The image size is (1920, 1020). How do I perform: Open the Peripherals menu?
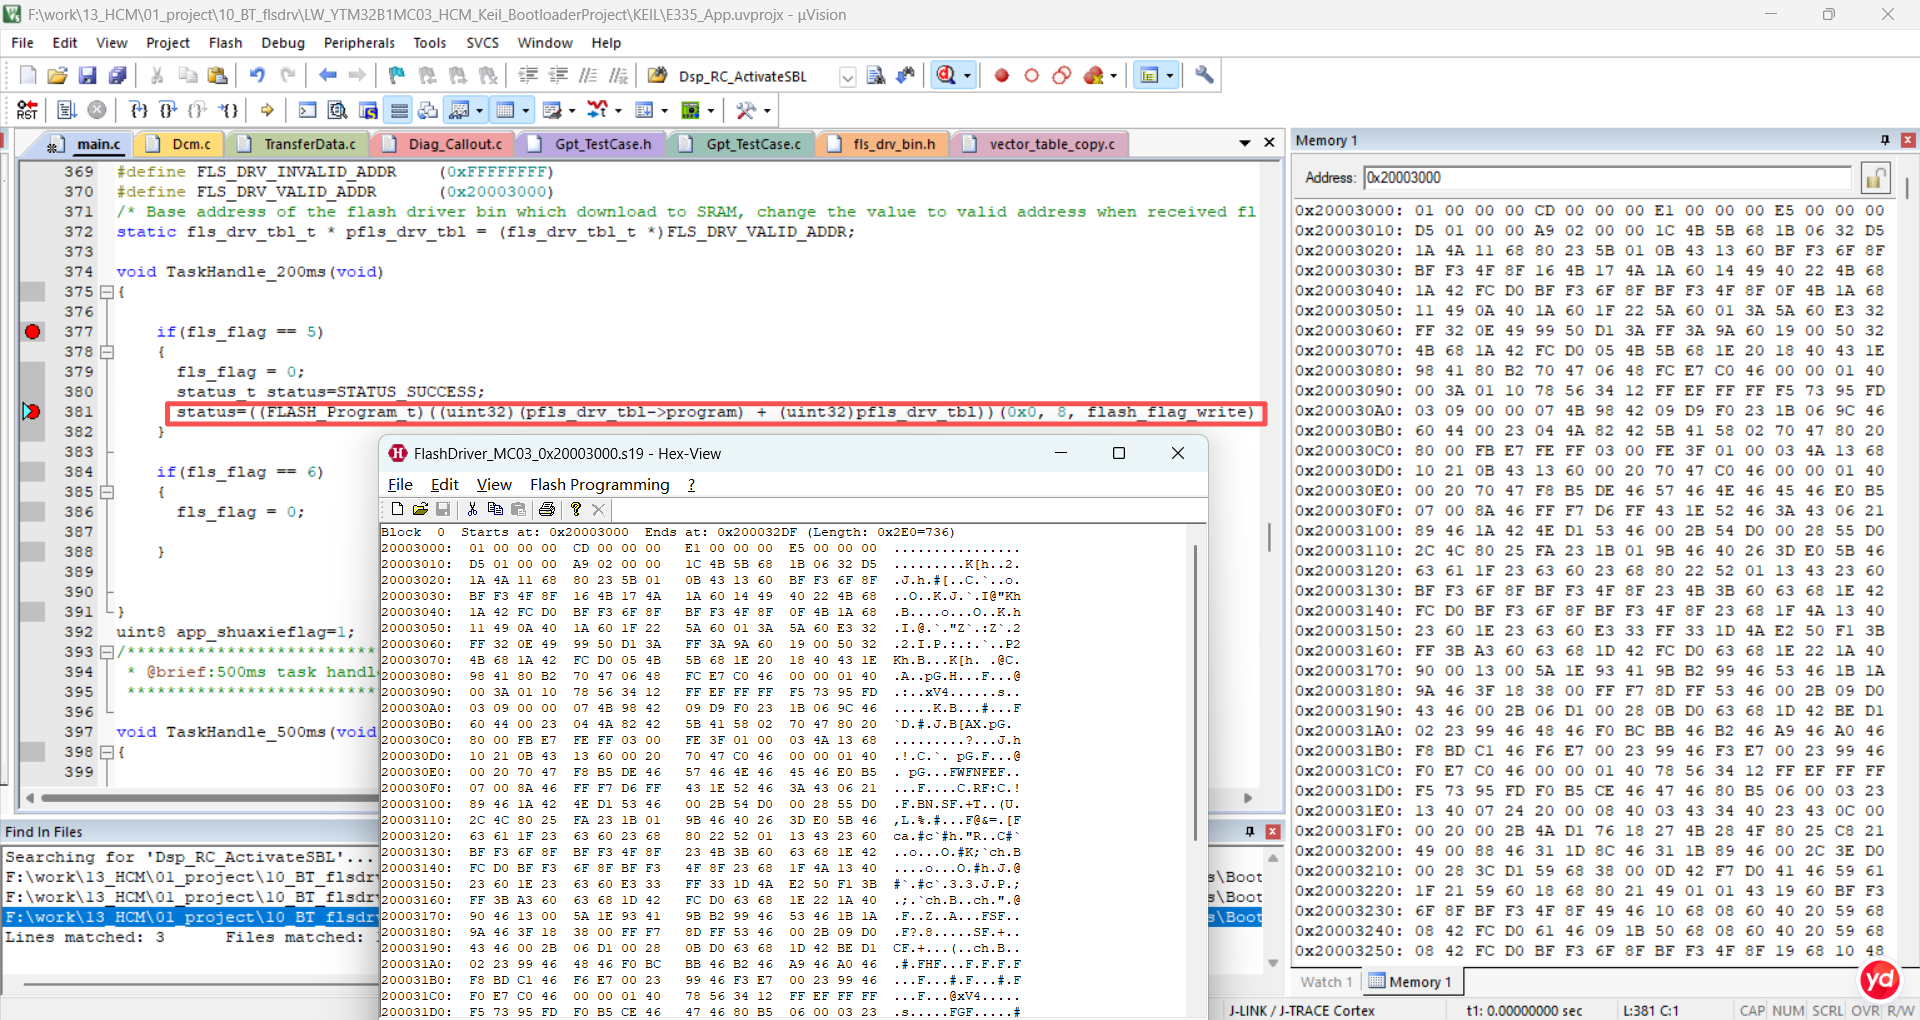tap(359, 43)
